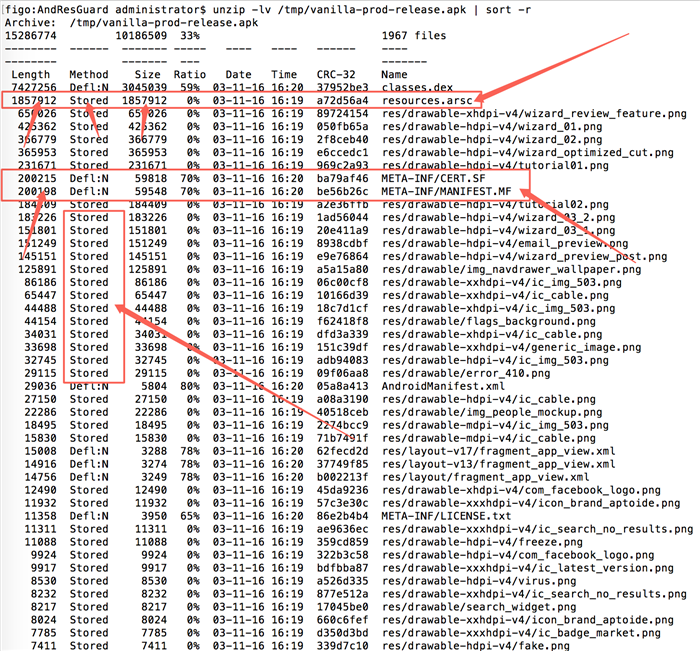
Task: Select total length value 15286774
Action: click(x=30, y=36)
